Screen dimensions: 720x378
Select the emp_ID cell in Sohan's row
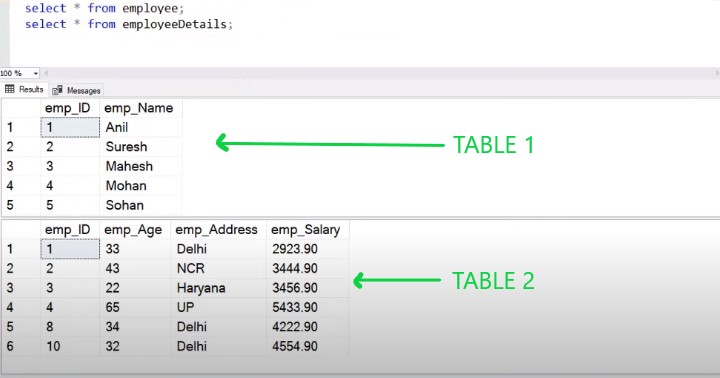click(70, 205)
